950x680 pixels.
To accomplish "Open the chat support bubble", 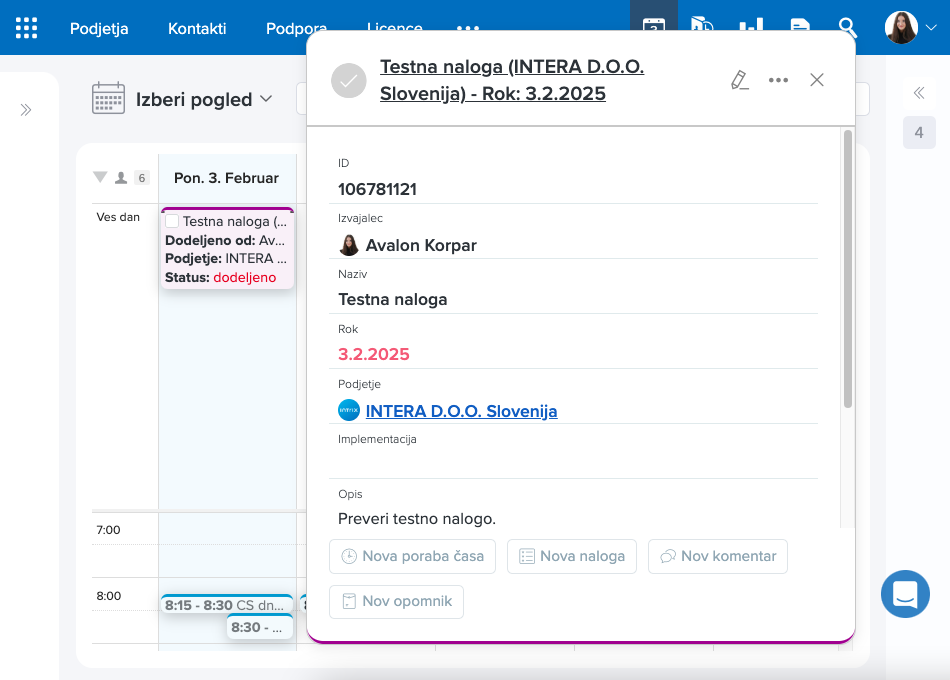I will [x=905, y=593].
